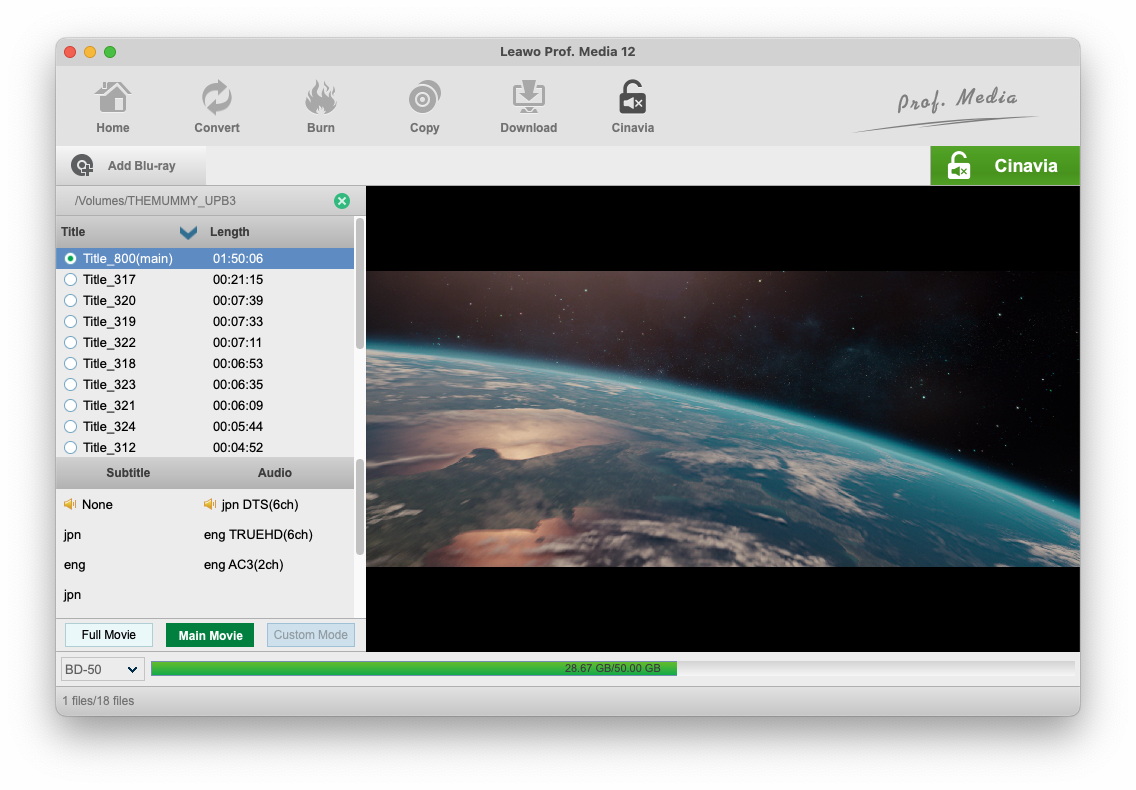Remove the THEMUMMY_UPB3 source with green X
The image size is (1136, 790).
tap(342, 201)
